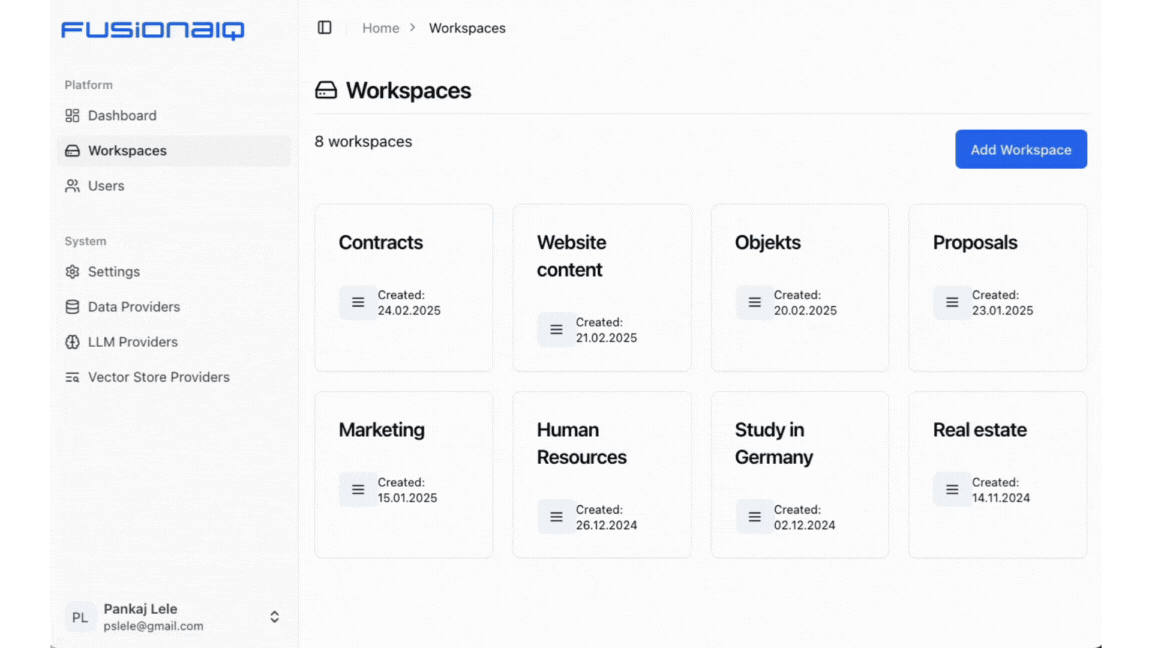Click list icon on Real estate card
Screen dimensions: 1152x648
952,490
